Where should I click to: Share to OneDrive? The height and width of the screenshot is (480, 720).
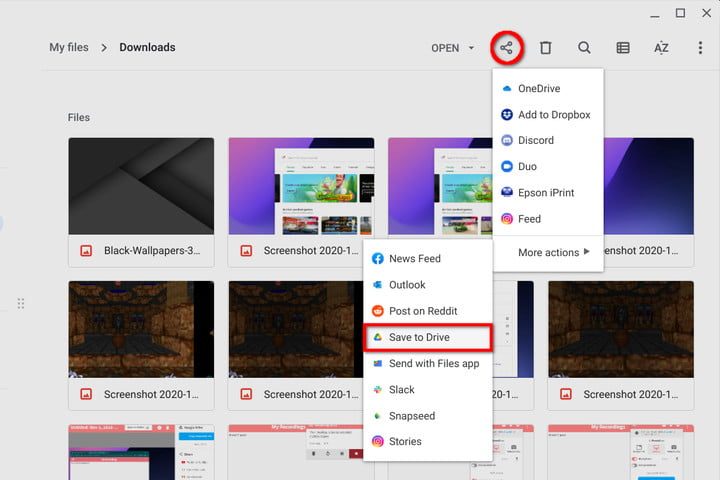pos(548,88)
